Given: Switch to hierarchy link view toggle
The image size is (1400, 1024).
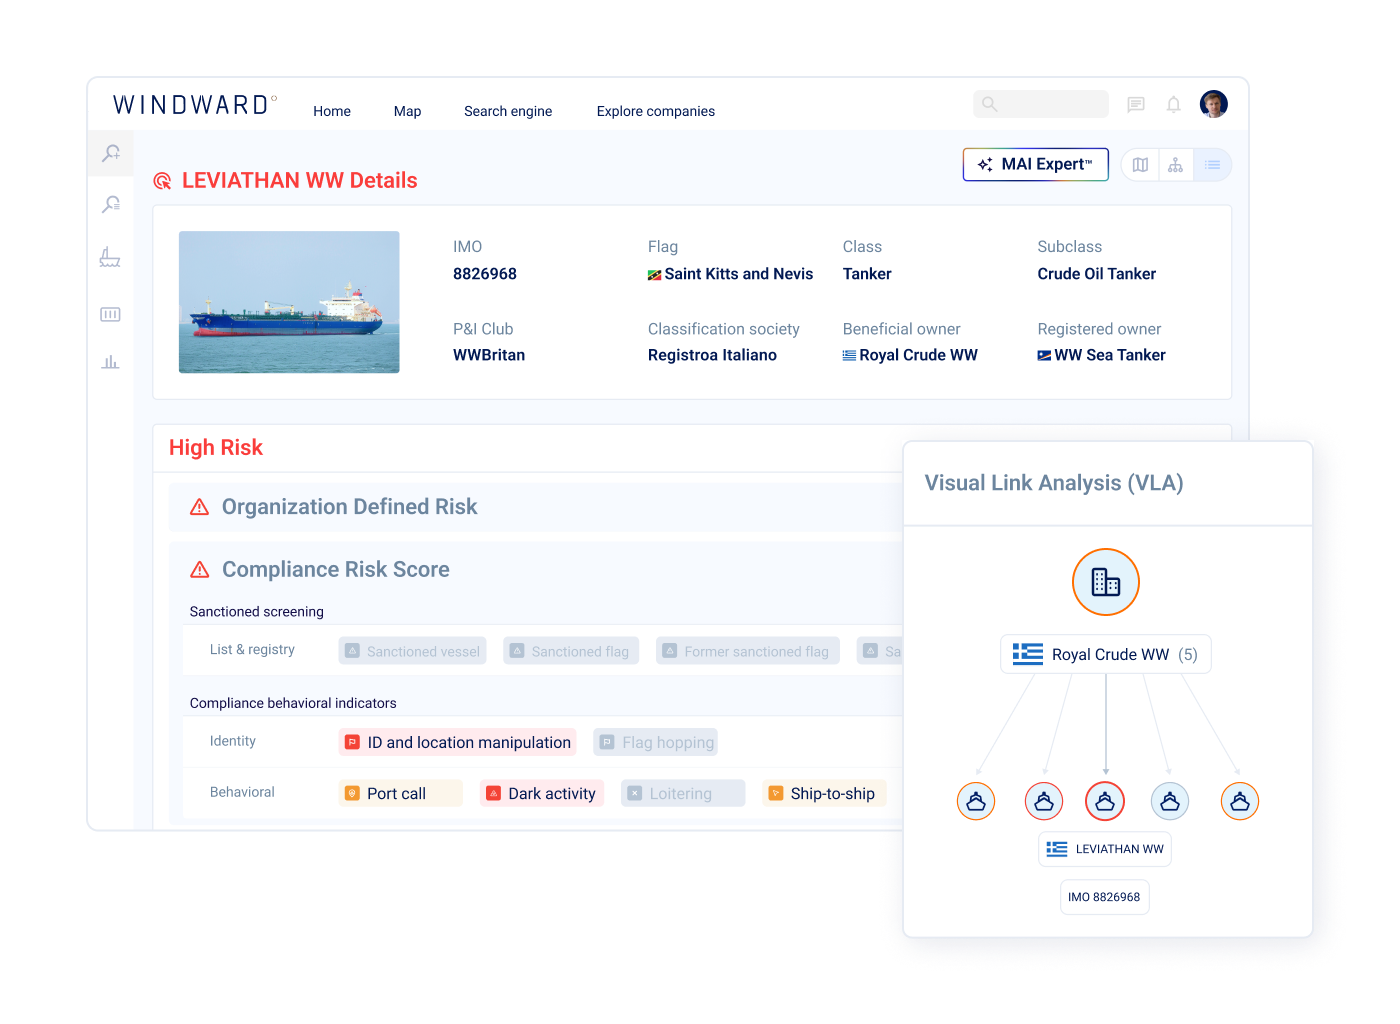Looking at the screenshot, I should pyautogui.click(x=1176, y=165).
